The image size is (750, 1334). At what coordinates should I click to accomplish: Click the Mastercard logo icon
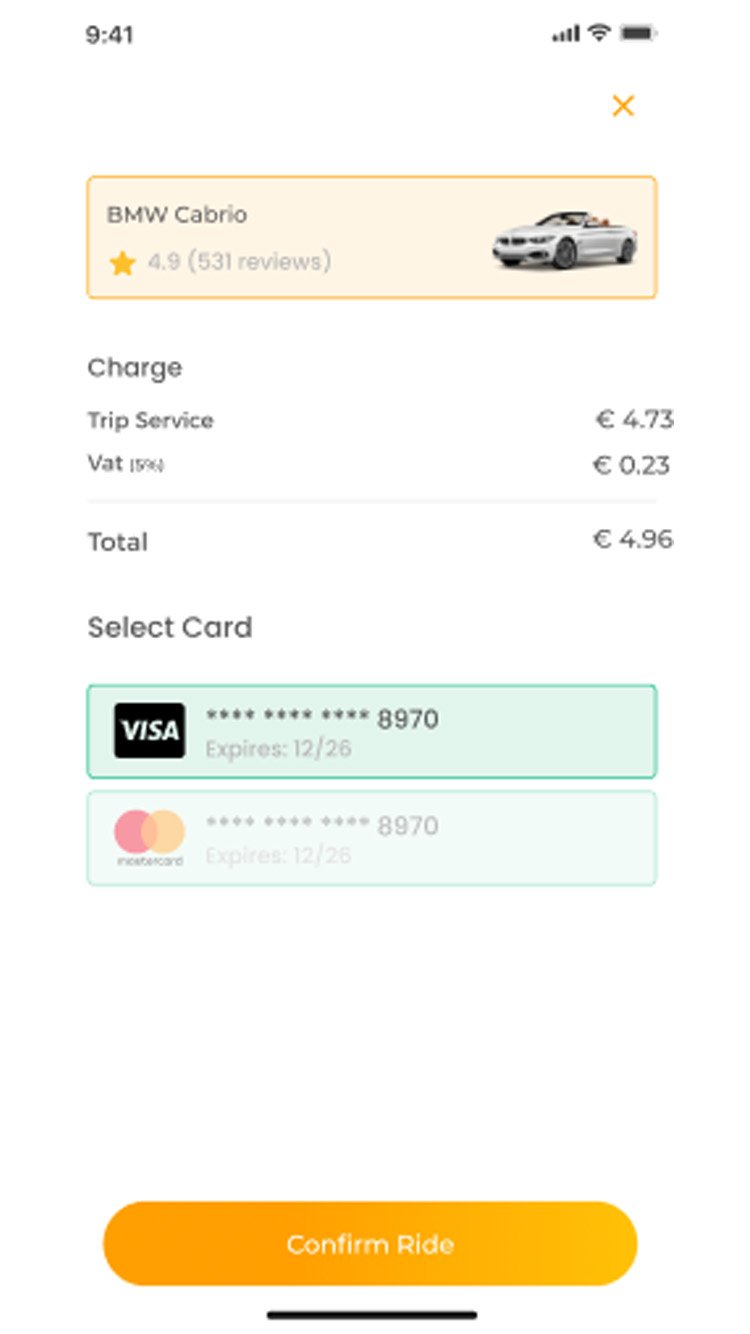[x=149, y=836]
